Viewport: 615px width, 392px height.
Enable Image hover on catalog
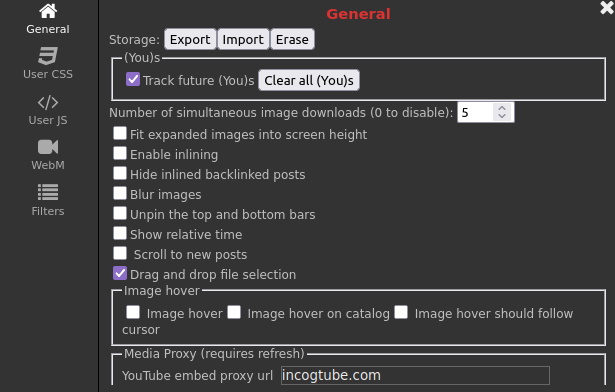click(234, 312)
